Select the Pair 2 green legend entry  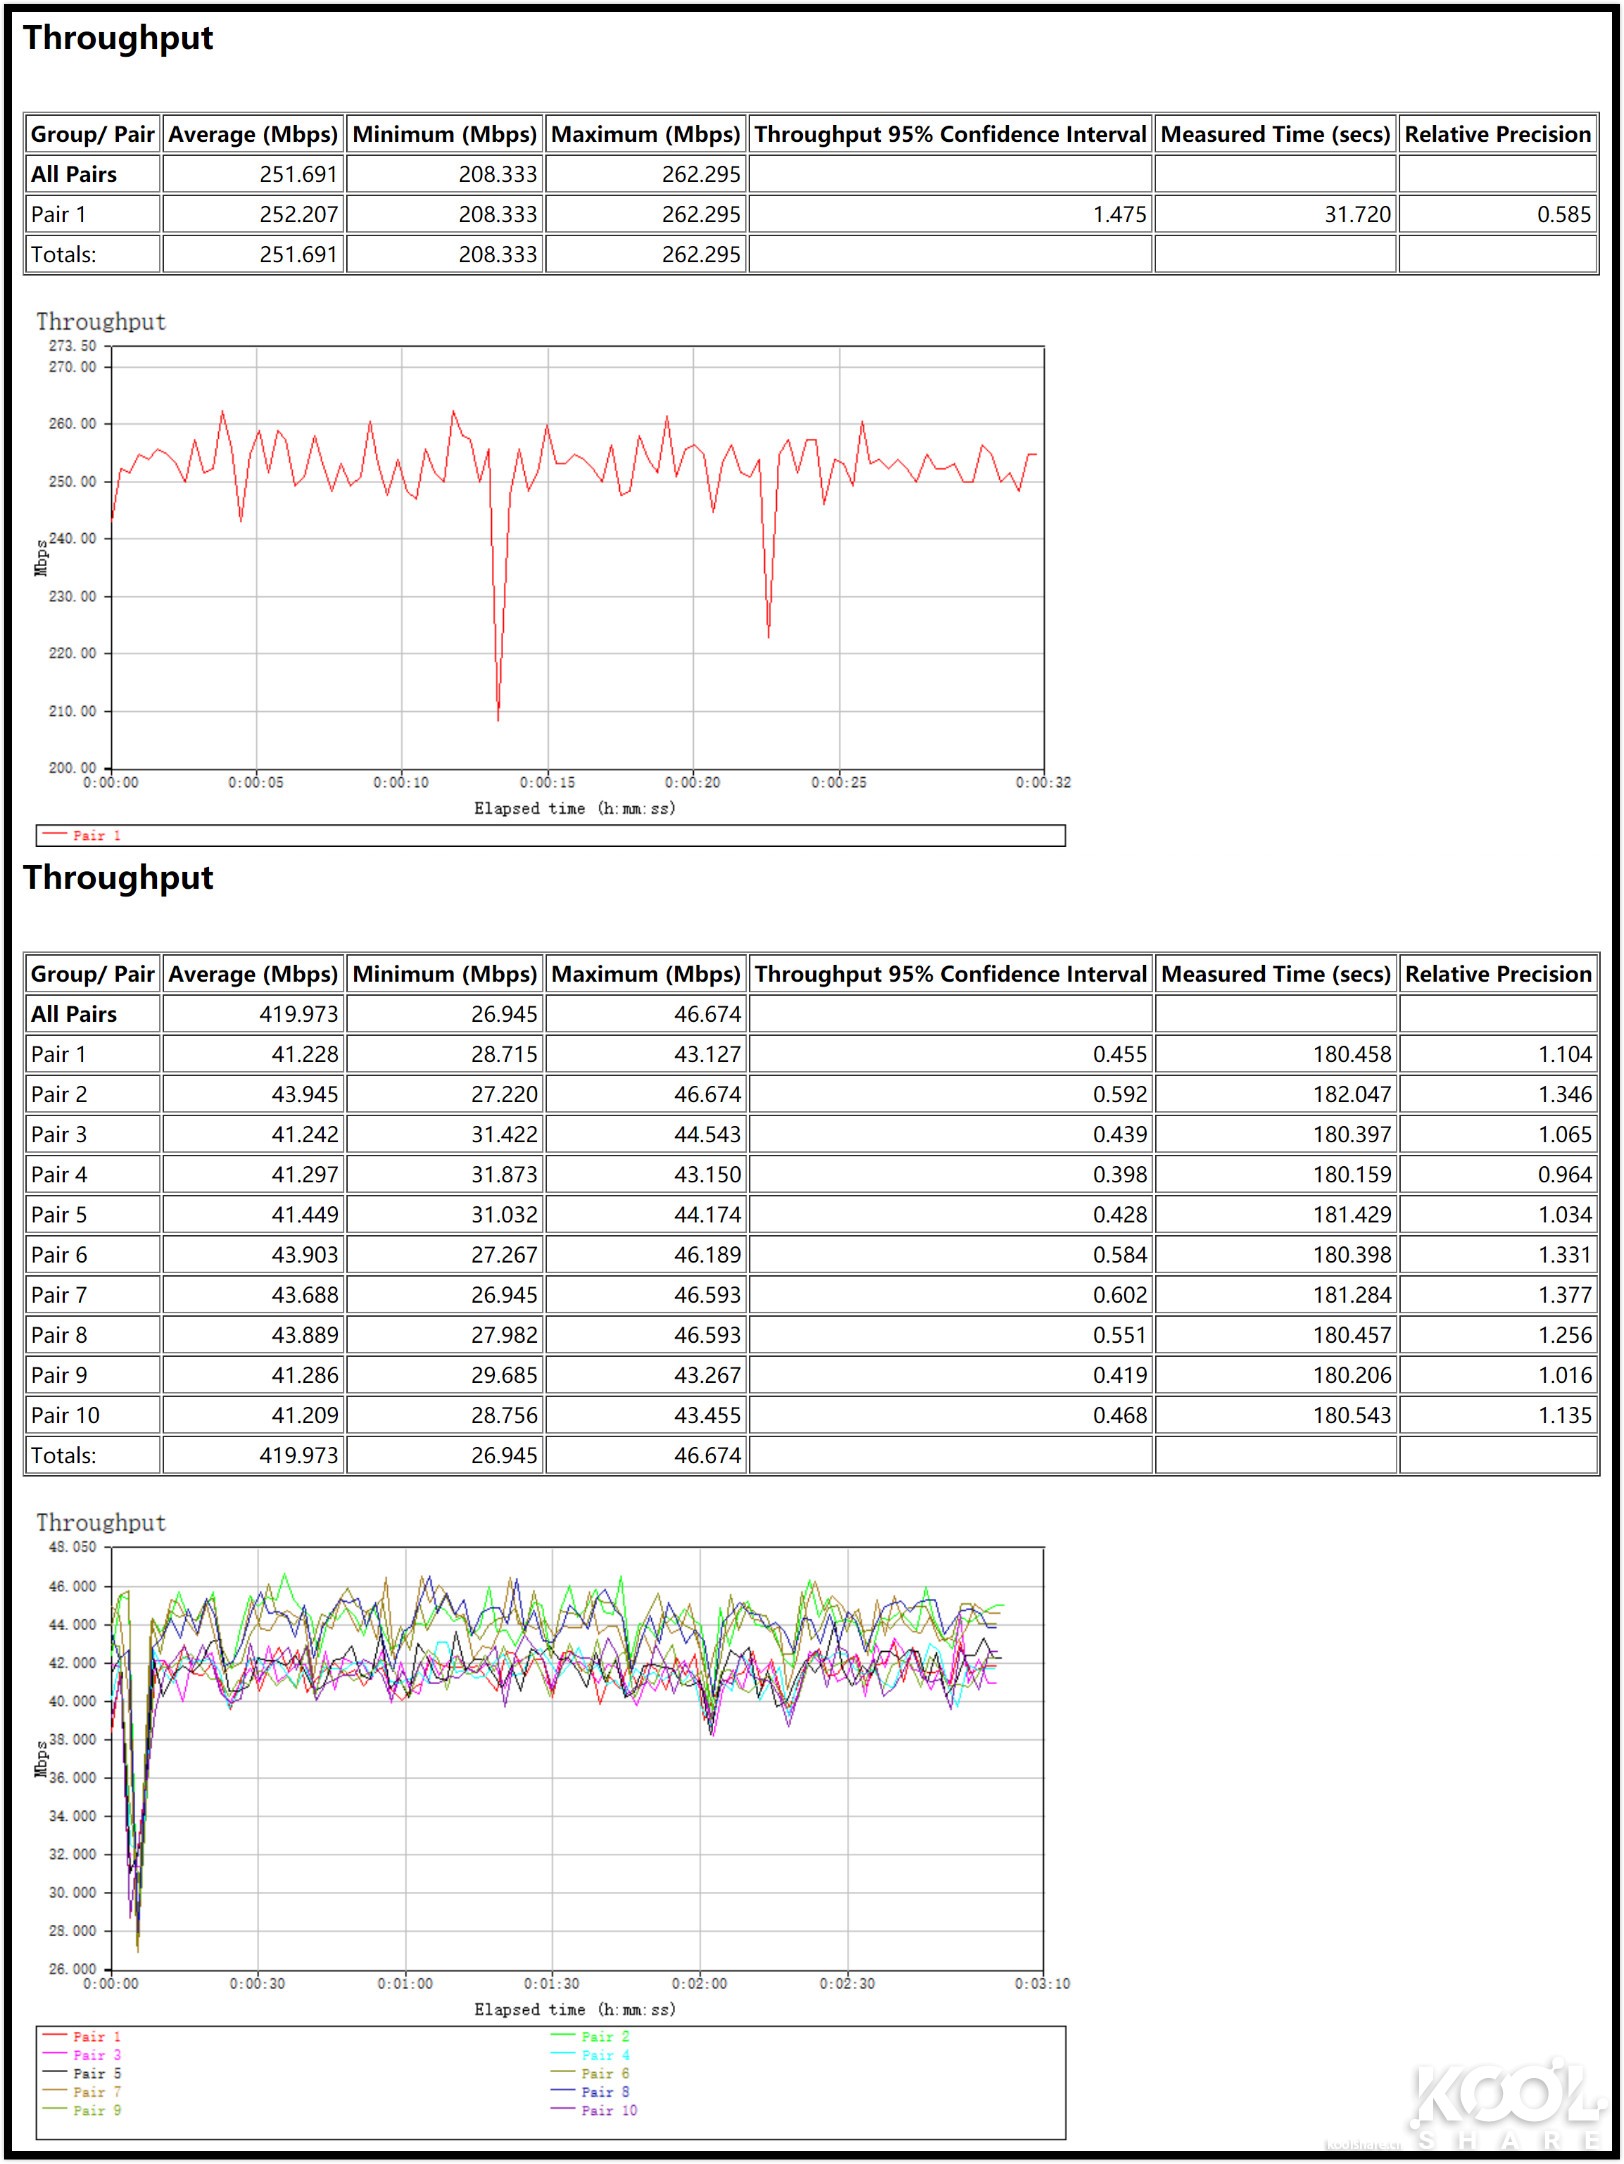click(x=591, y=2037)
